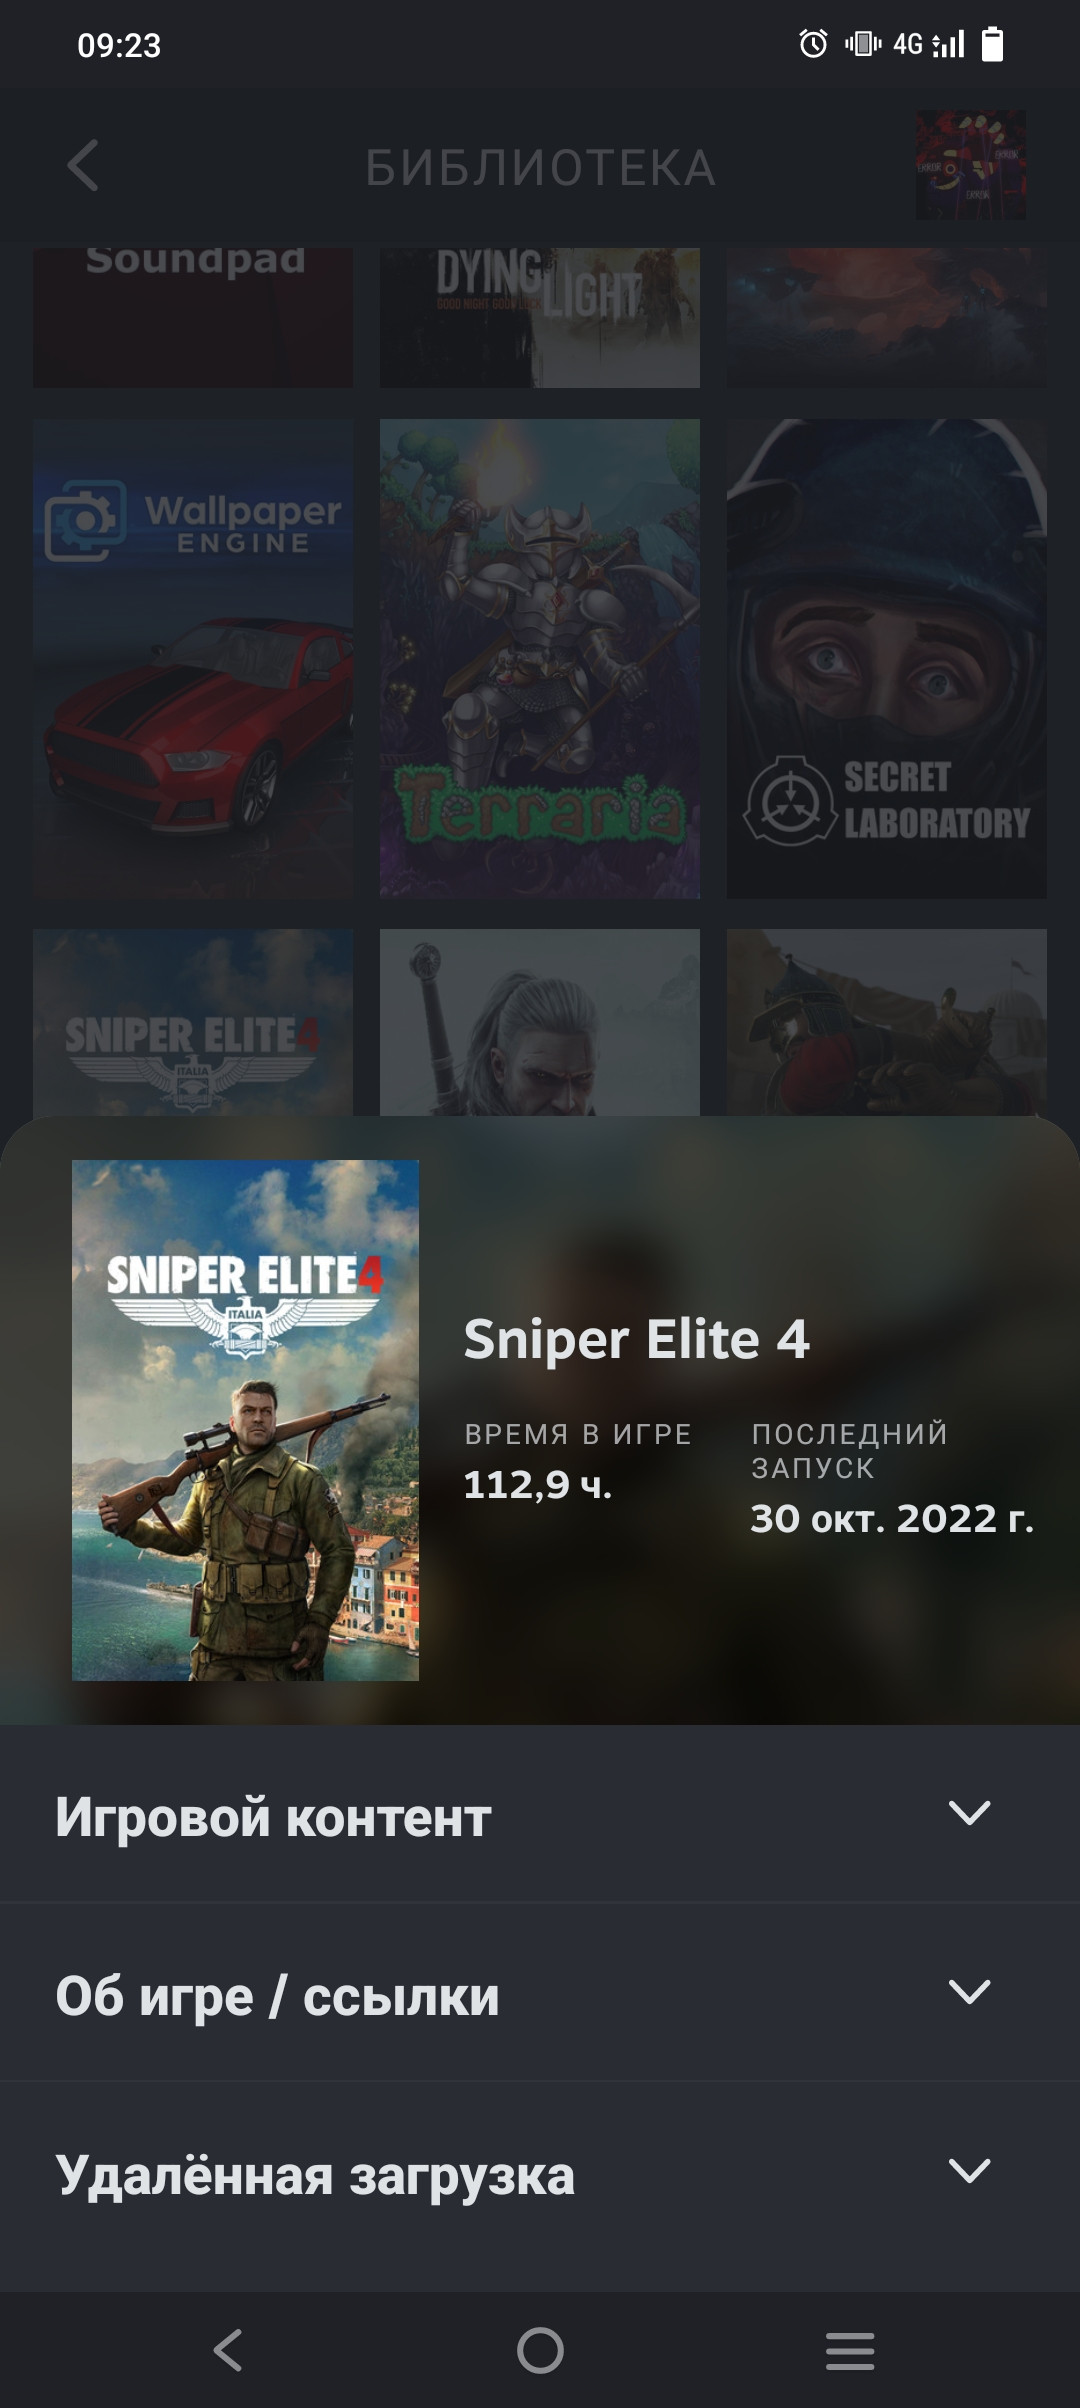
Task: Open the Удалённая загрузка row label
Action: pyautogui.click(x=315, y=2176)
